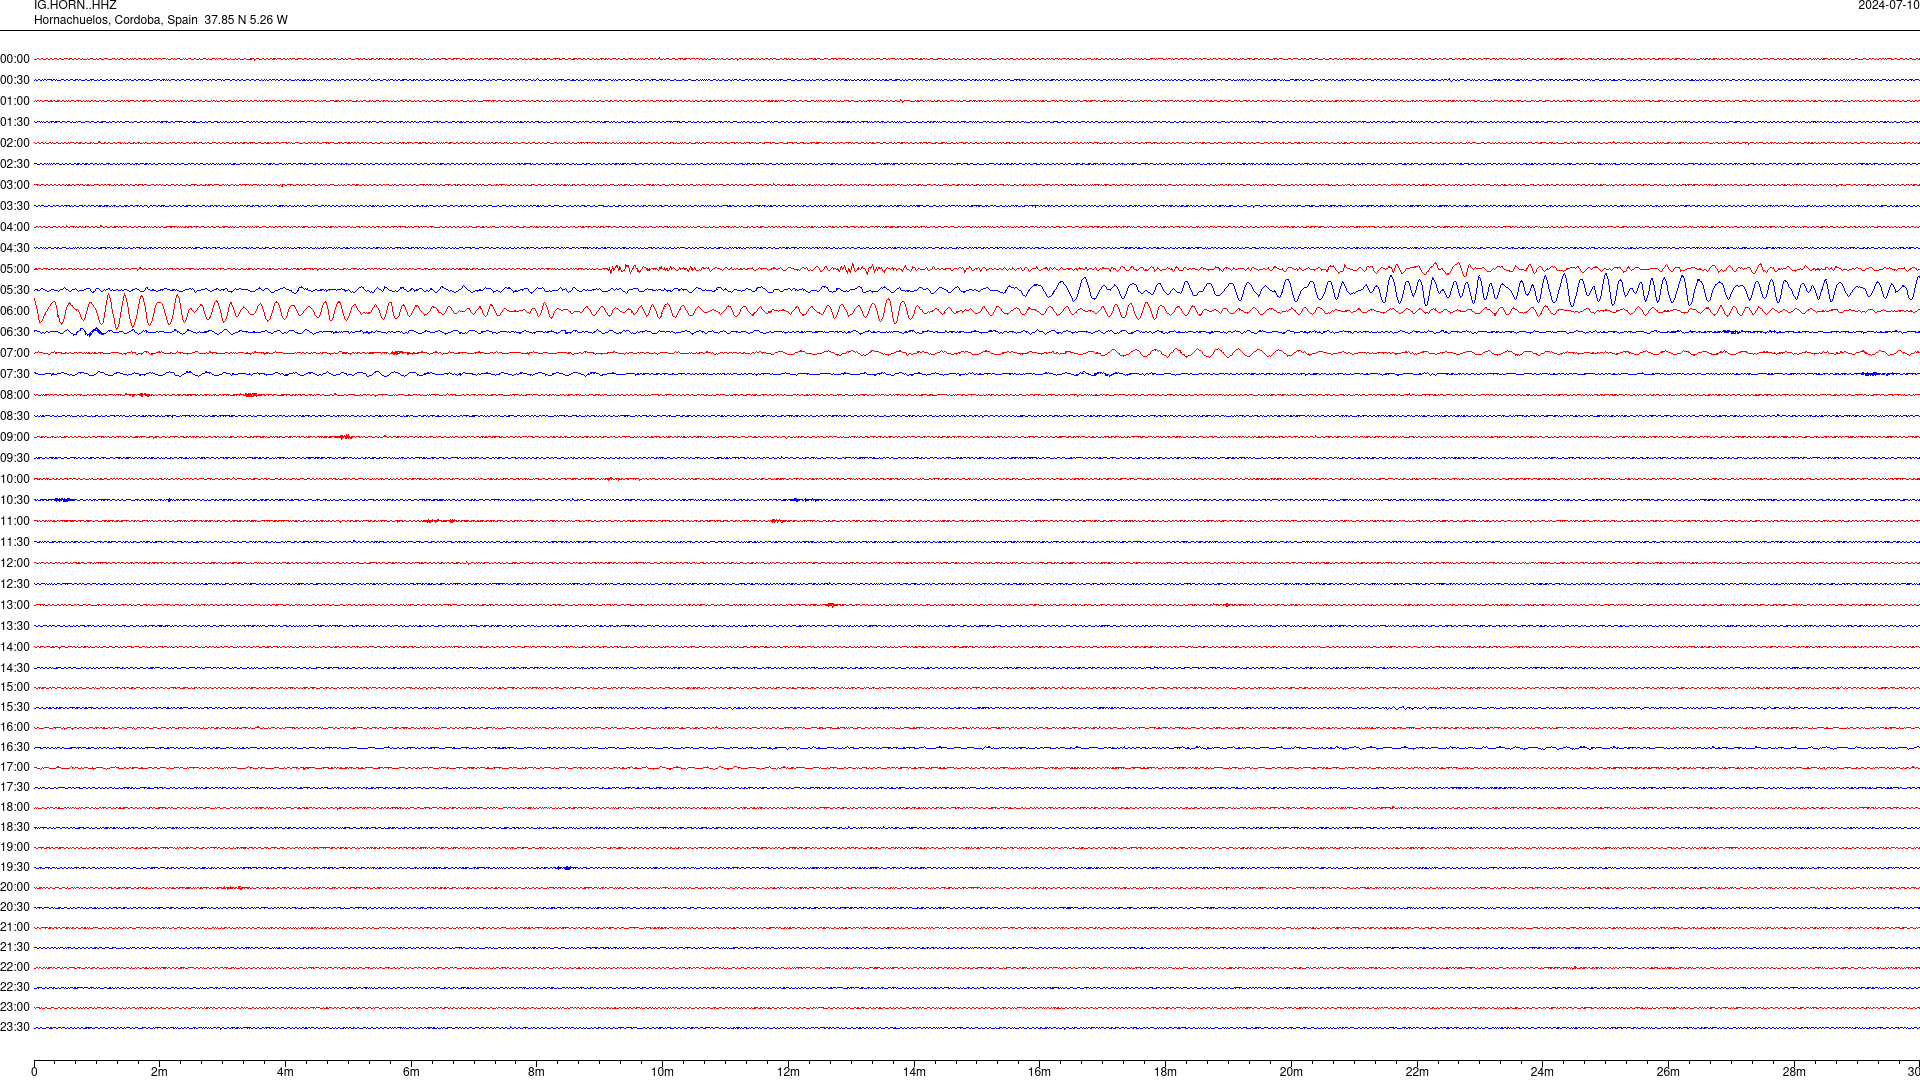
Task: Select the 19:30 time row label
Action: (x=15, y=867)
